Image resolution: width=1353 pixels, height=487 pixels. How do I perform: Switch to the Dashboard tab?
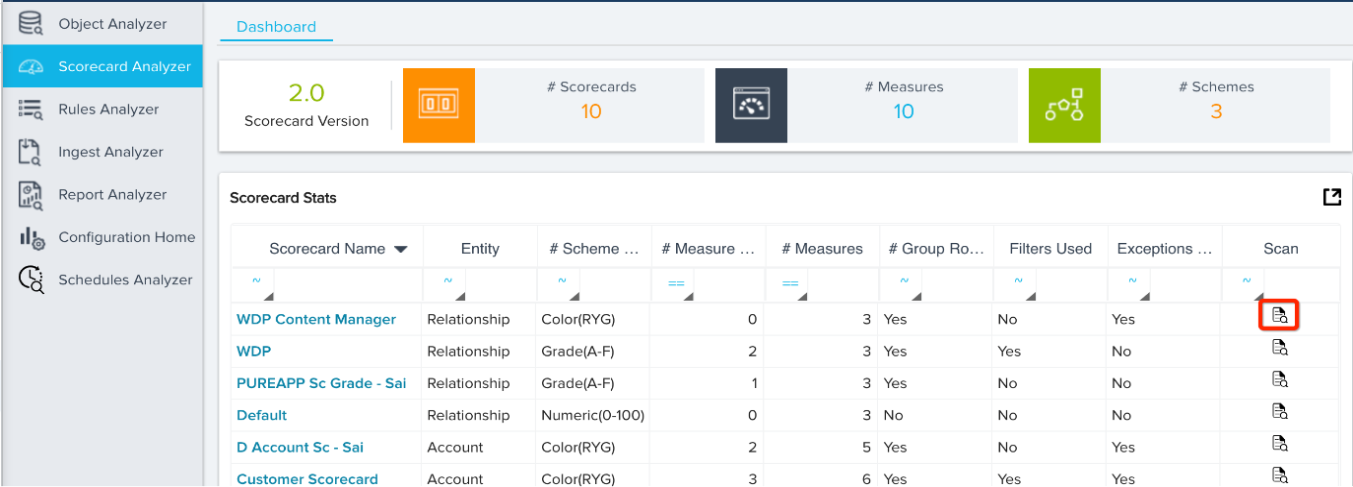coord(276,27)
